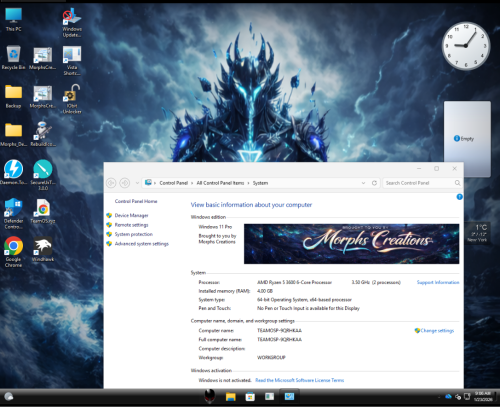The width and height of the screenshot is (500, 407).
Task: Select the Morphs_De folder icon
Action: tap(13, 134)
